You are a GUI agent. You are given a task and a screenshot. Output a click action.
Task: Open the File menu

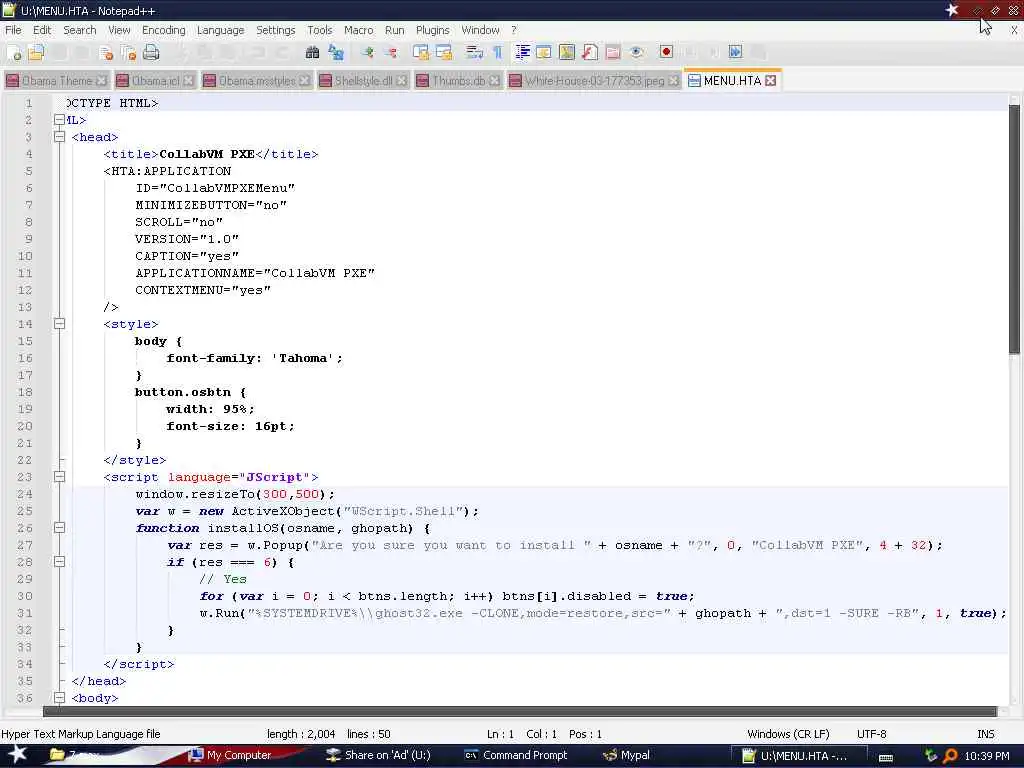click(x=13, y=30)
